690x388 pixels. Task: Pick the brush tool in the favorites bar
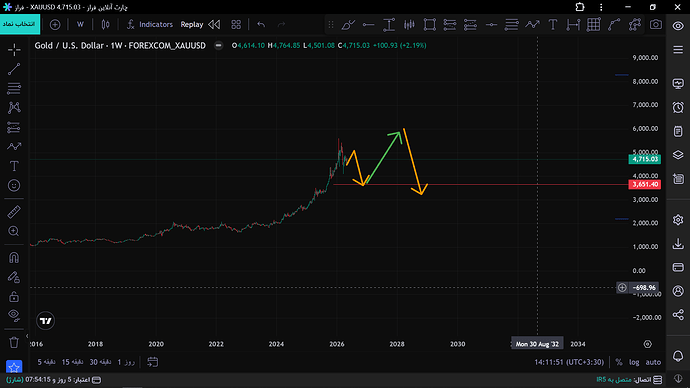tap(348, 25)
